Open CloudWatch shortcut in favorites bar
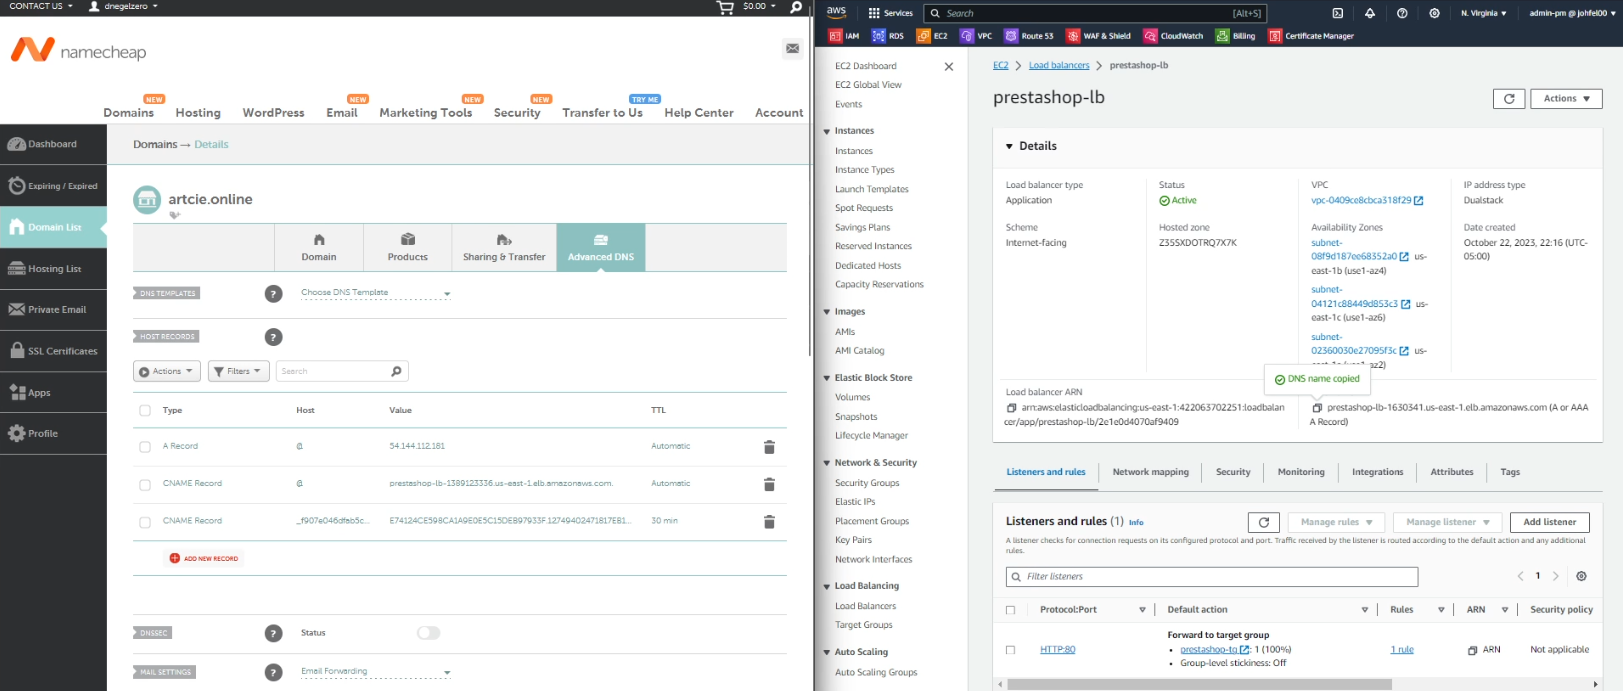 pyautogui.click(x=1174, y=36)
